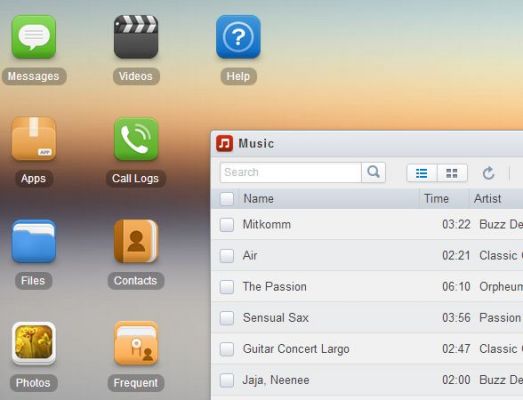Select the checkbox for Sensual Sax

(x=227, y=318)
